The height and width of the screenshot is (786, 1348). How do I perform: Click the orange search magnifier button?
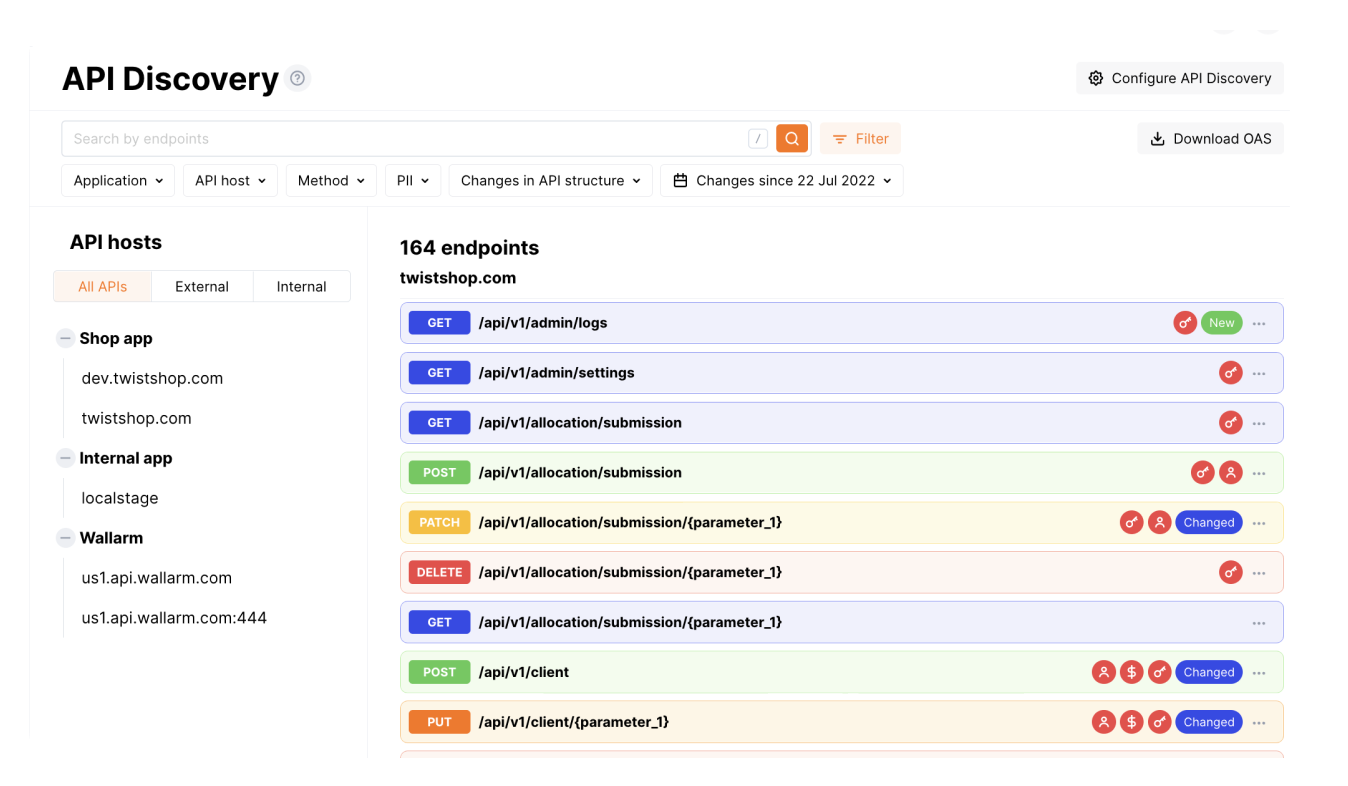(791, 139)
